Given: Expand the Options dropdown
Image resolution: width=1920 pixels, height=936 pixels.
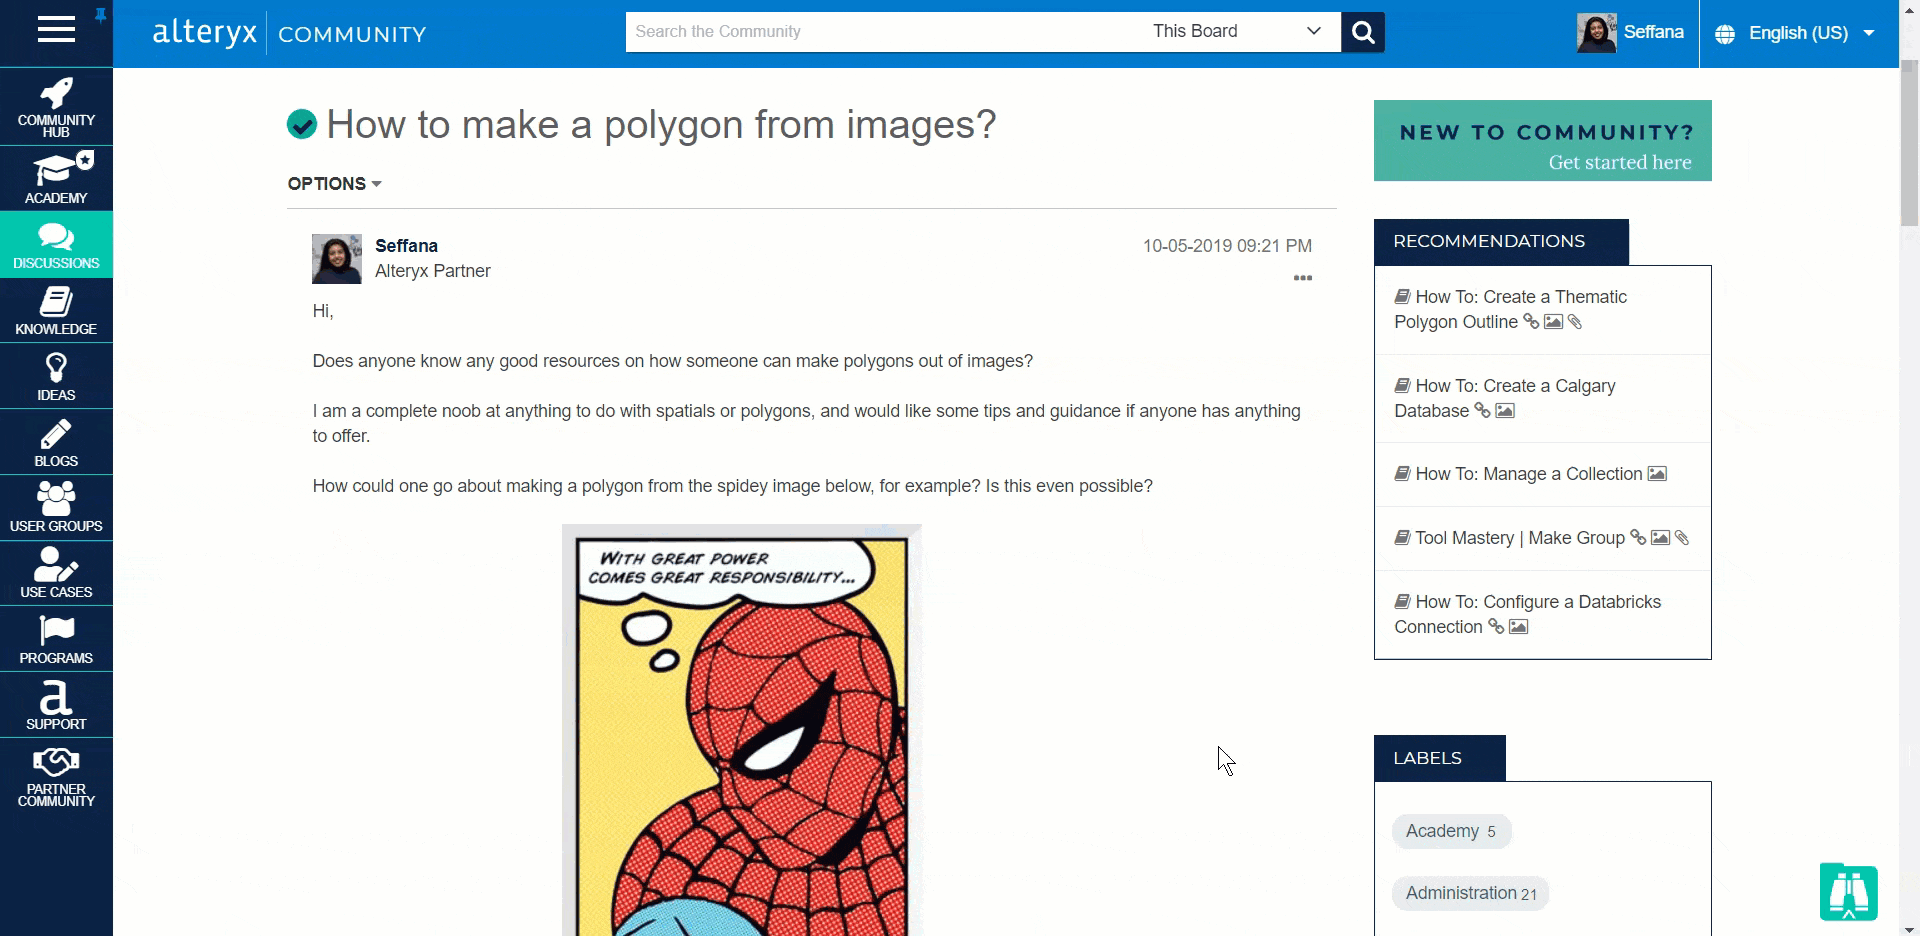Looking at the screenshot, I should (x=335, y=184).
